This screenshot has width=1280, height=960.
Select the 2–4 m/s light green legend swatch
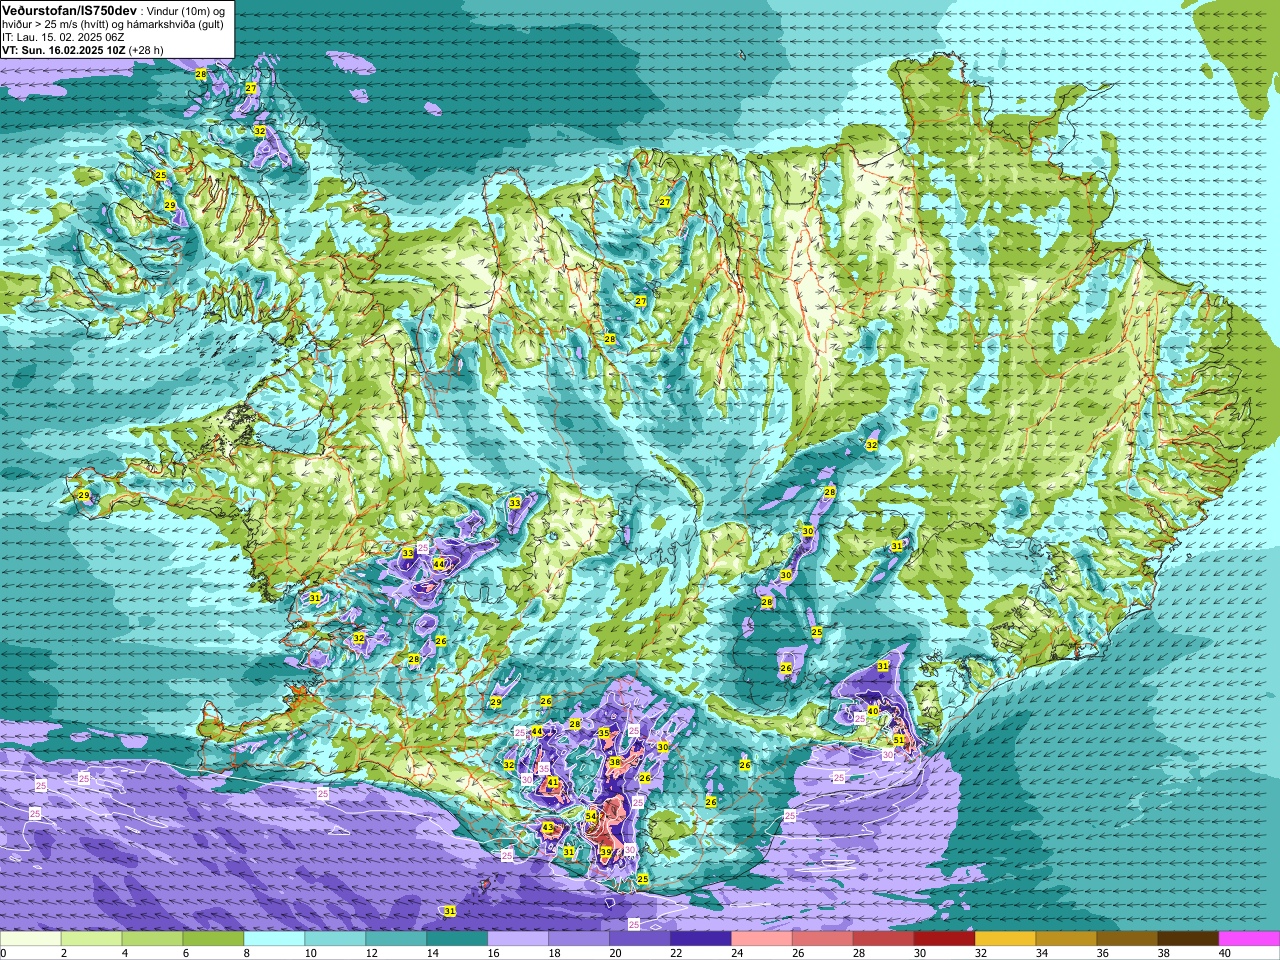(x=92, y=939)
